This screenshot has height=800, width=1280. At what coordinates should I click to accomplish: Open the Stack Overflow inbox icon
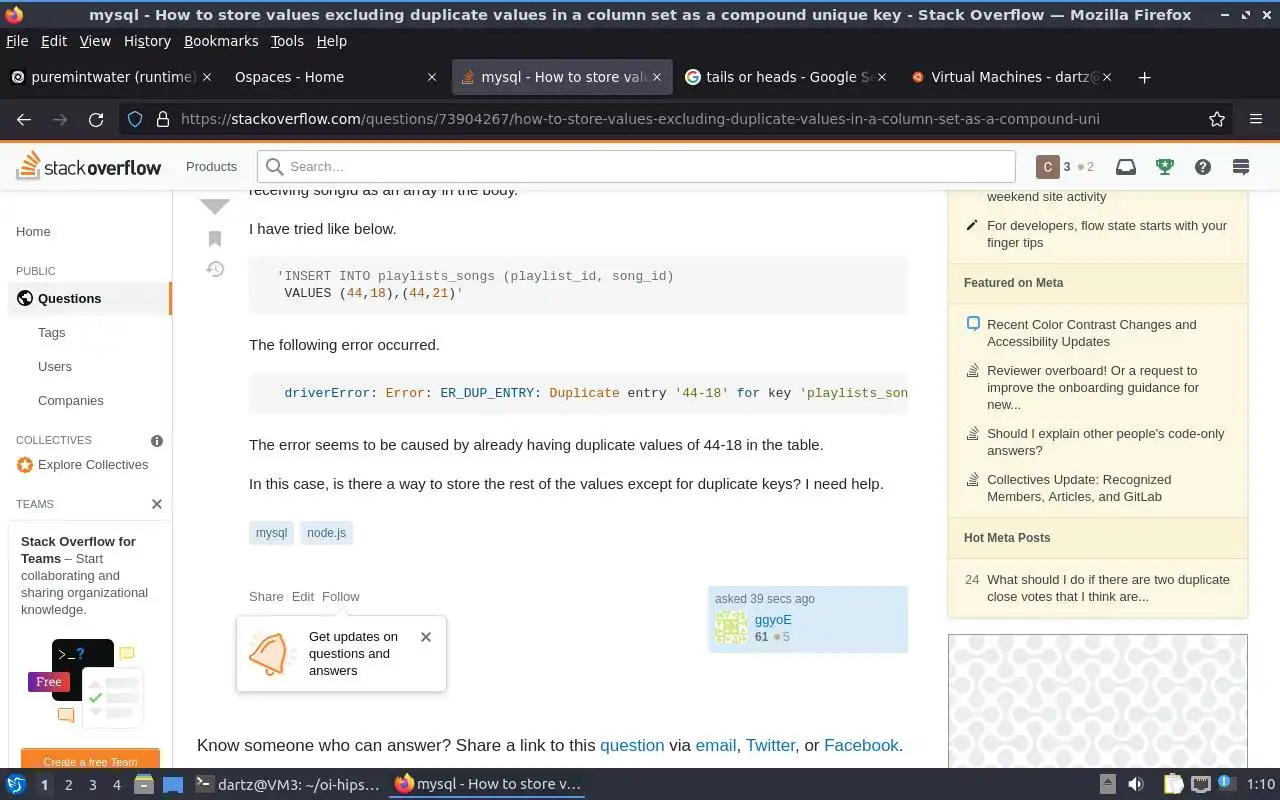(1126, 167)
